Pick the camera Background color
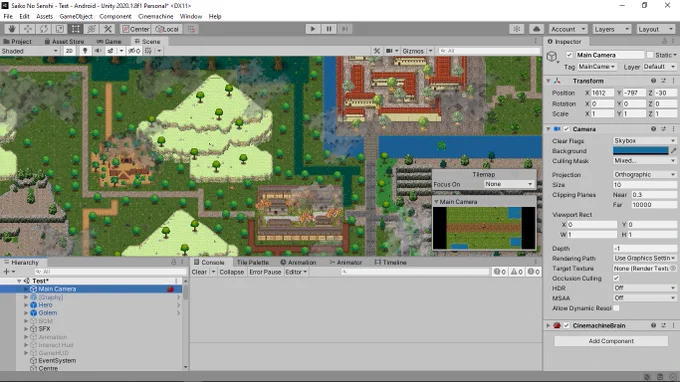 (x=640, y=151)
